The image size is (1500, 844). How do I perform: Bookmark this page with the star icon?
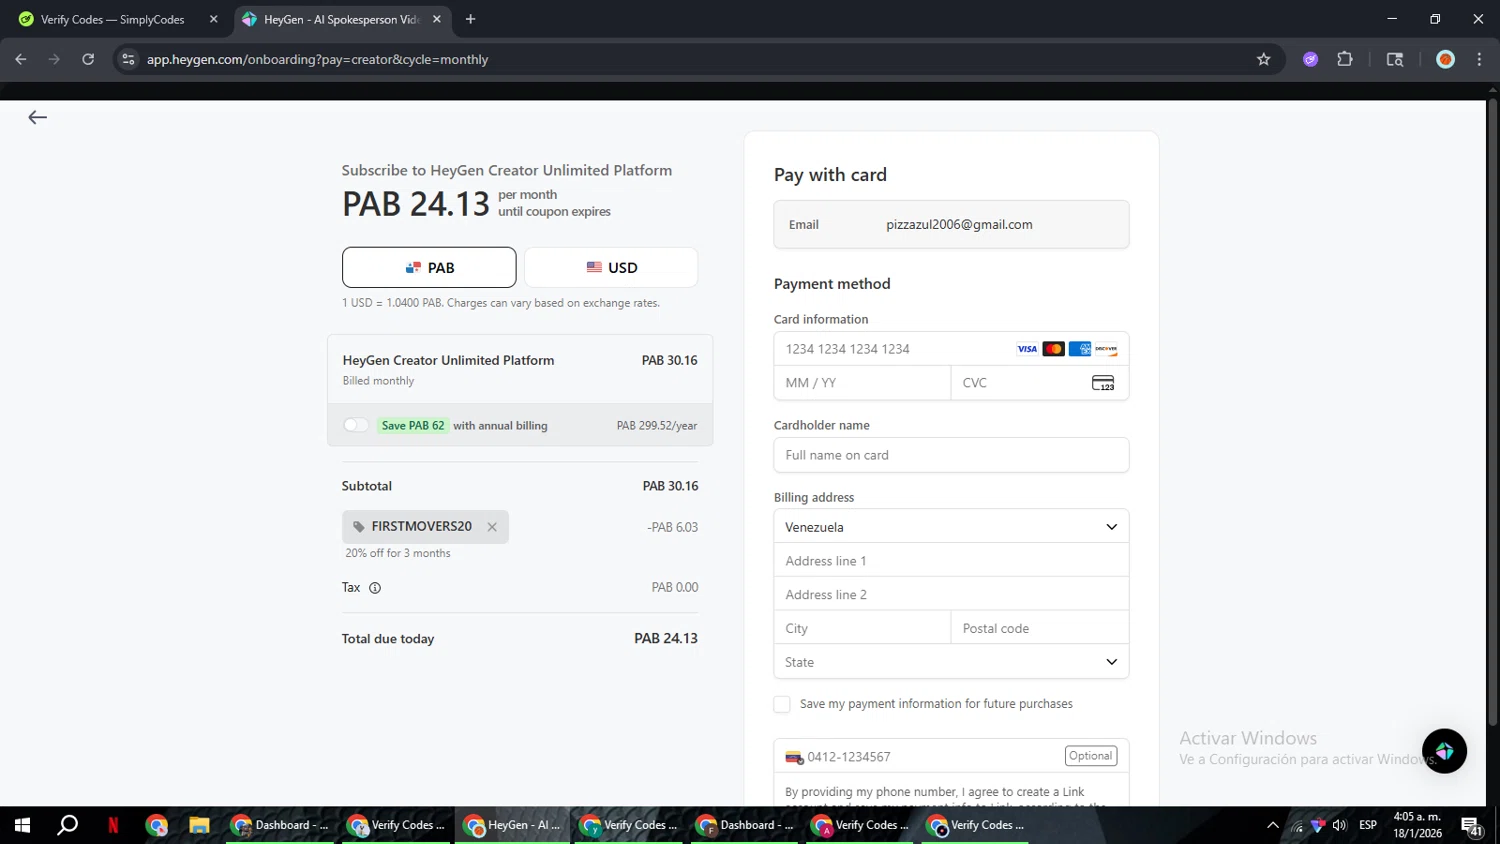coord(1263,59)
